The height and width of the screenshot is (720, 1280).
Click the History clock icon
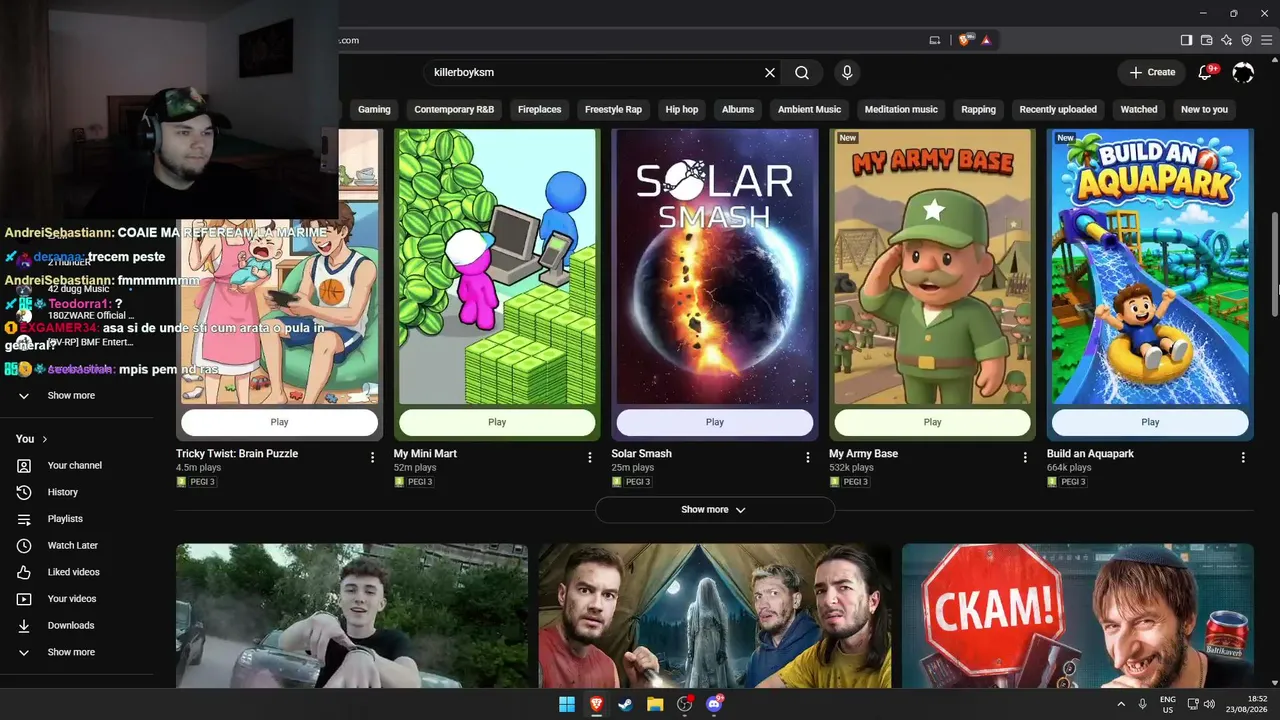click(24, 492)
